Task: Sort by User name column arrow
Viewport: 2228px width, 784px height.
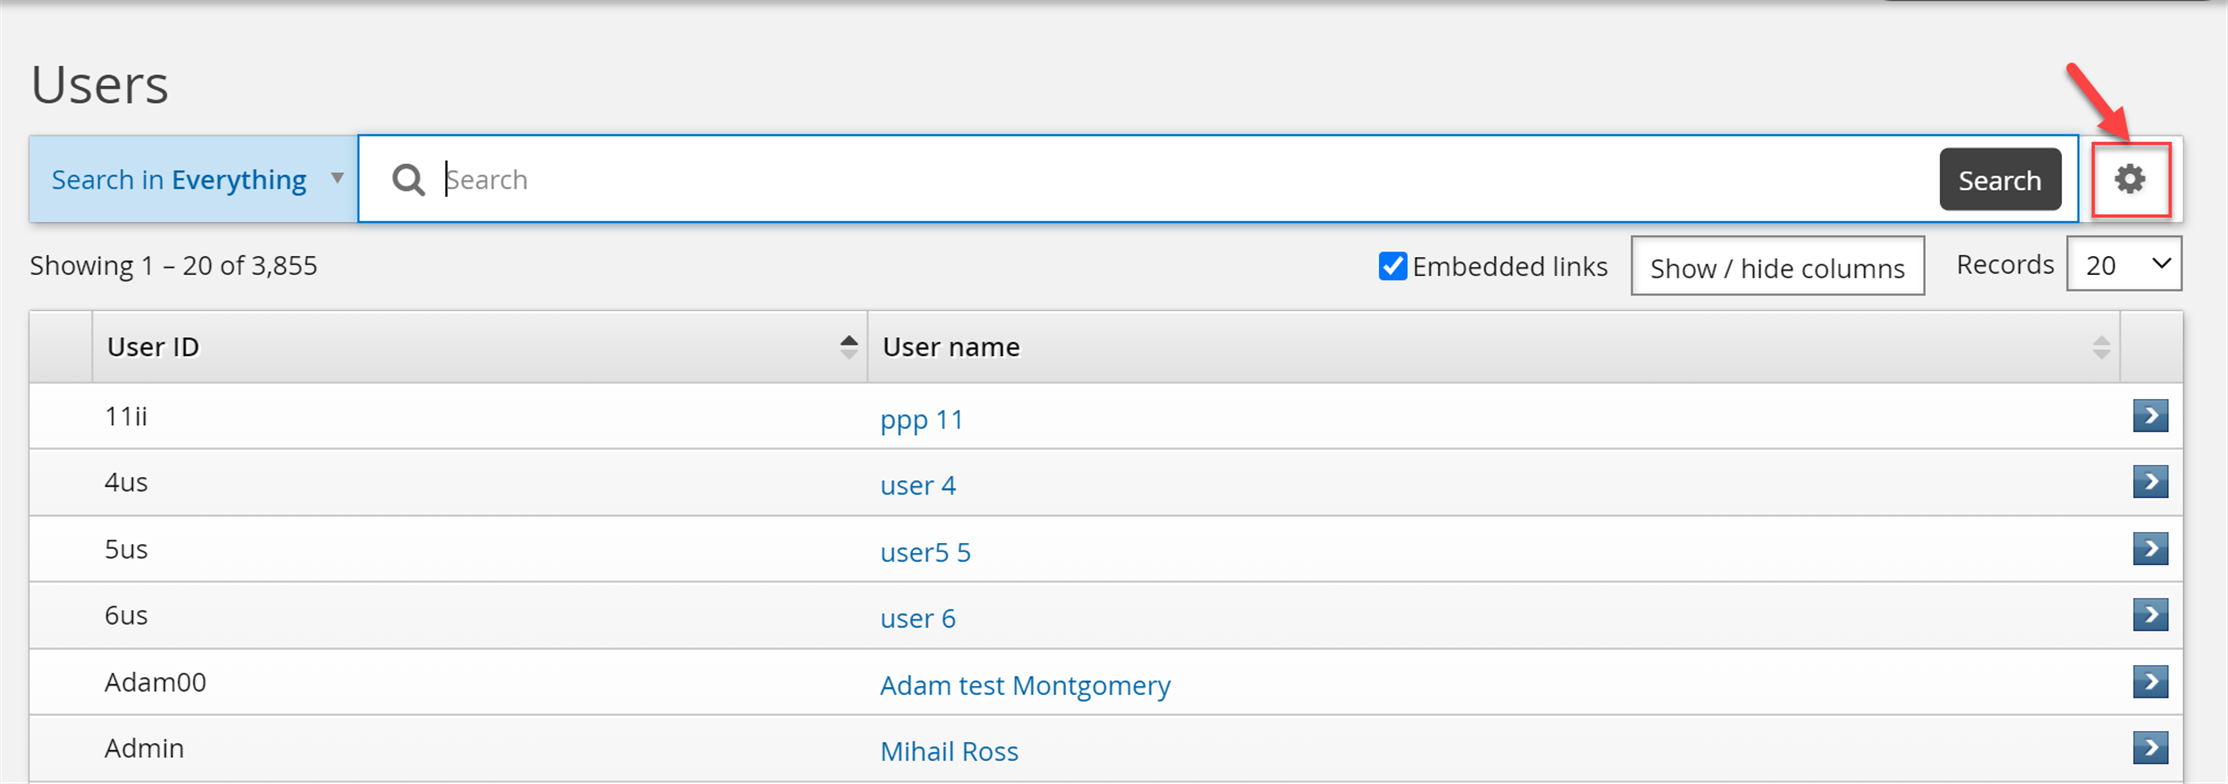Action: 2100,347
